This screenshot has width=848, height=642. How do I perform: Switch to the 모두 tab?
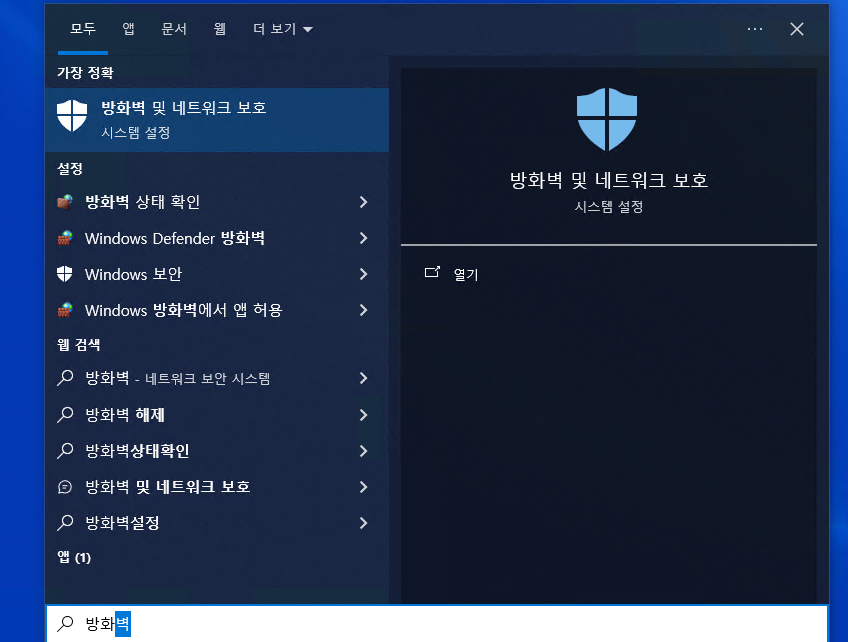pyautogui.click(x=83, y=29)
